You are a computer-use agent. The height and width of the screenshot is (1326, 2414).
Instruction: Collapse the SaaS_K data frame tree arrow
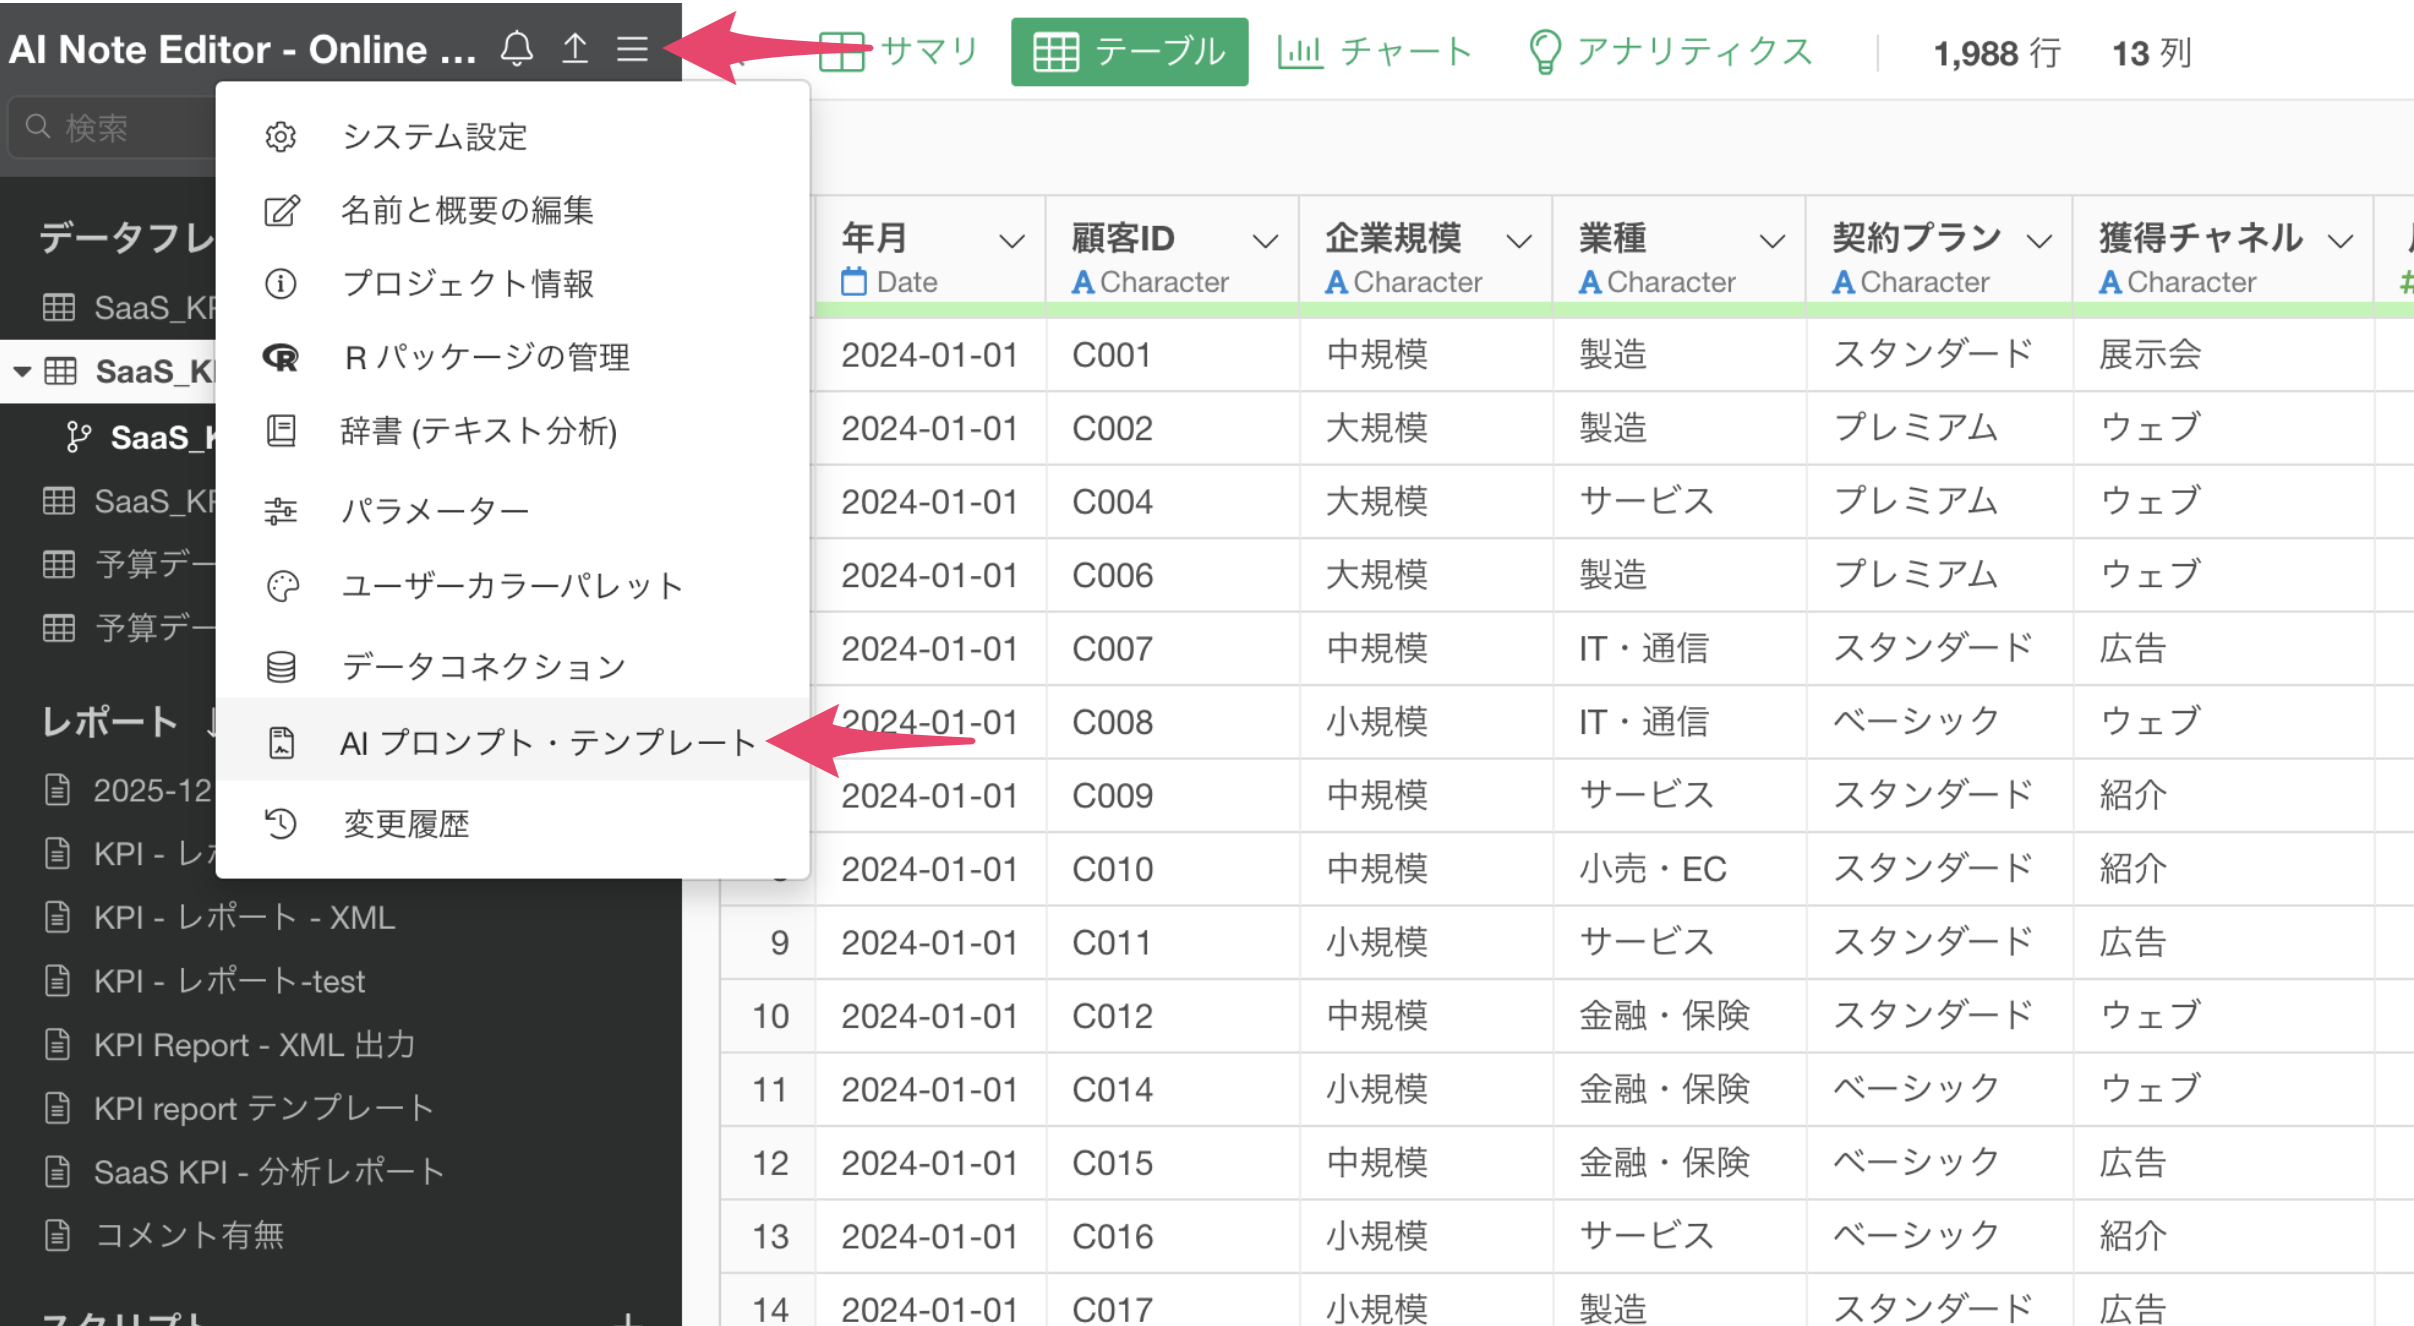point(22,372)
